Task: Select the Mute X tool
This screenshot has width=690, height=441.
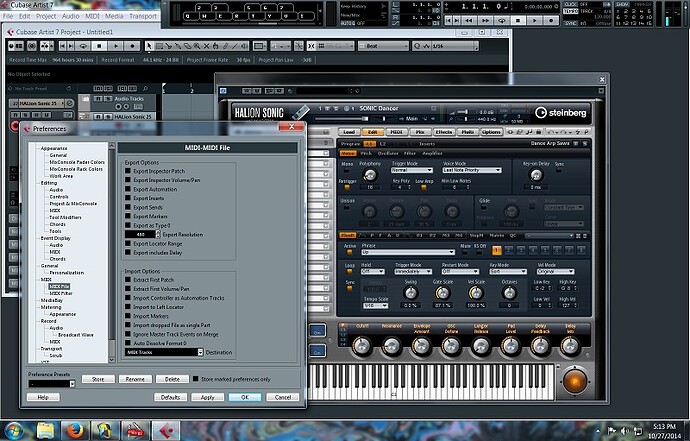Action: click(x=206, y=46)
